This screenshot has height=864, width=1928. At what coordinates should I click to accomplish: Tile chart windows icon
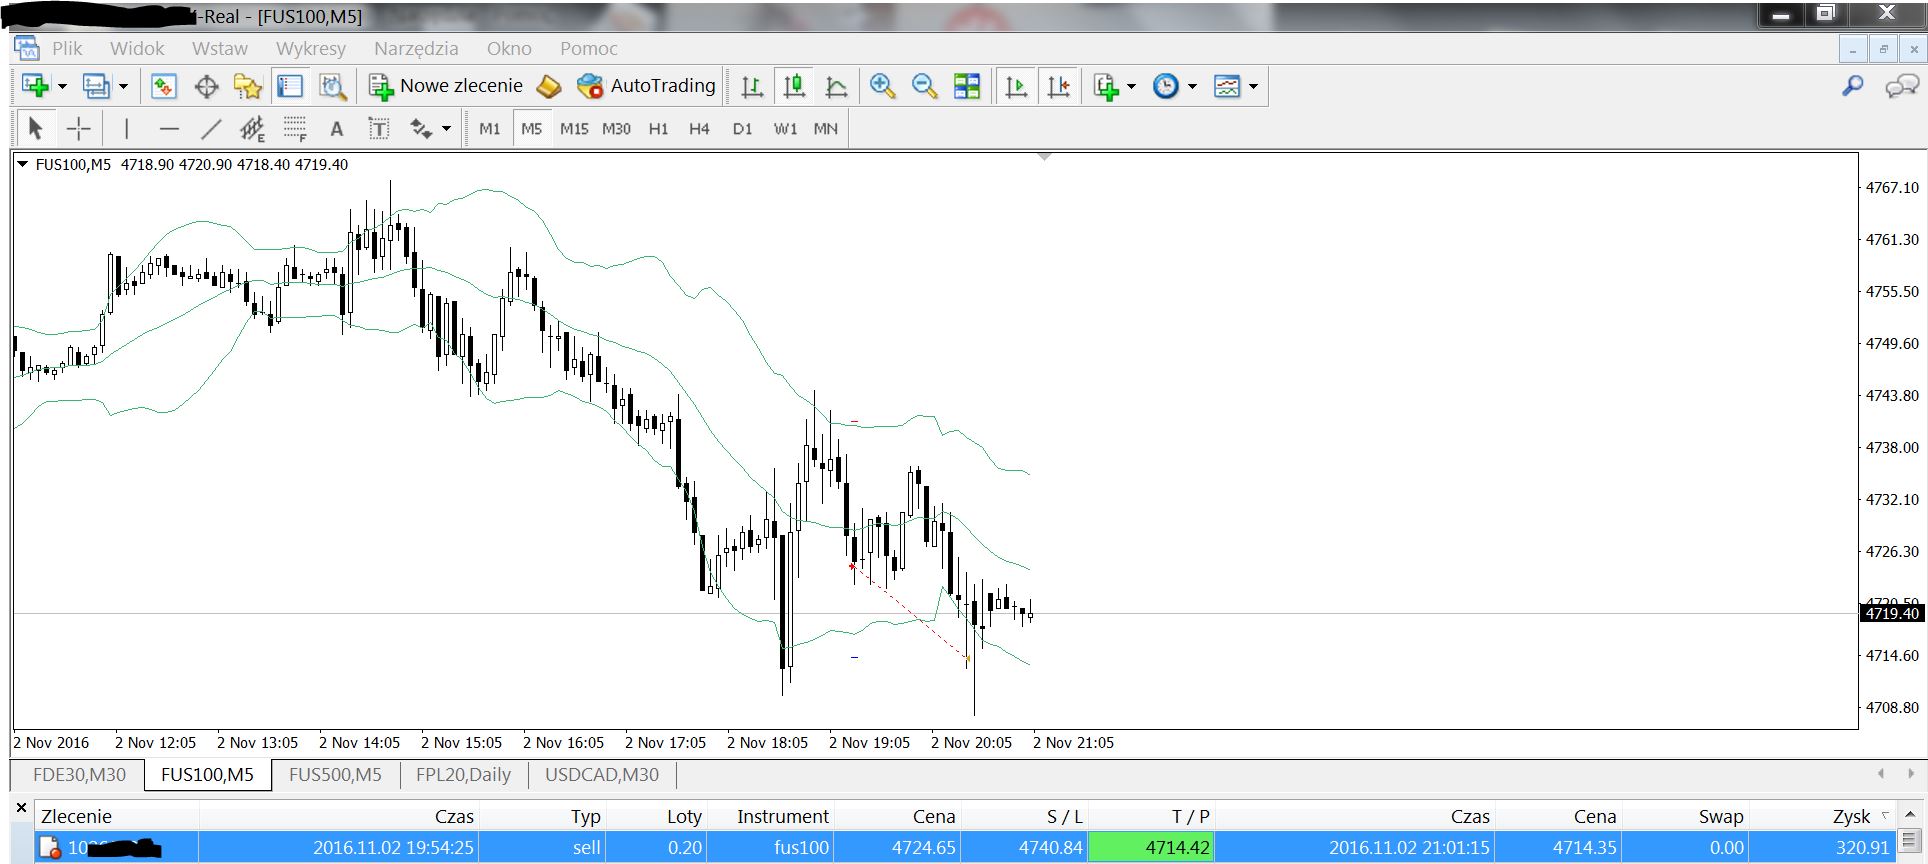click(x=967, y=86)
